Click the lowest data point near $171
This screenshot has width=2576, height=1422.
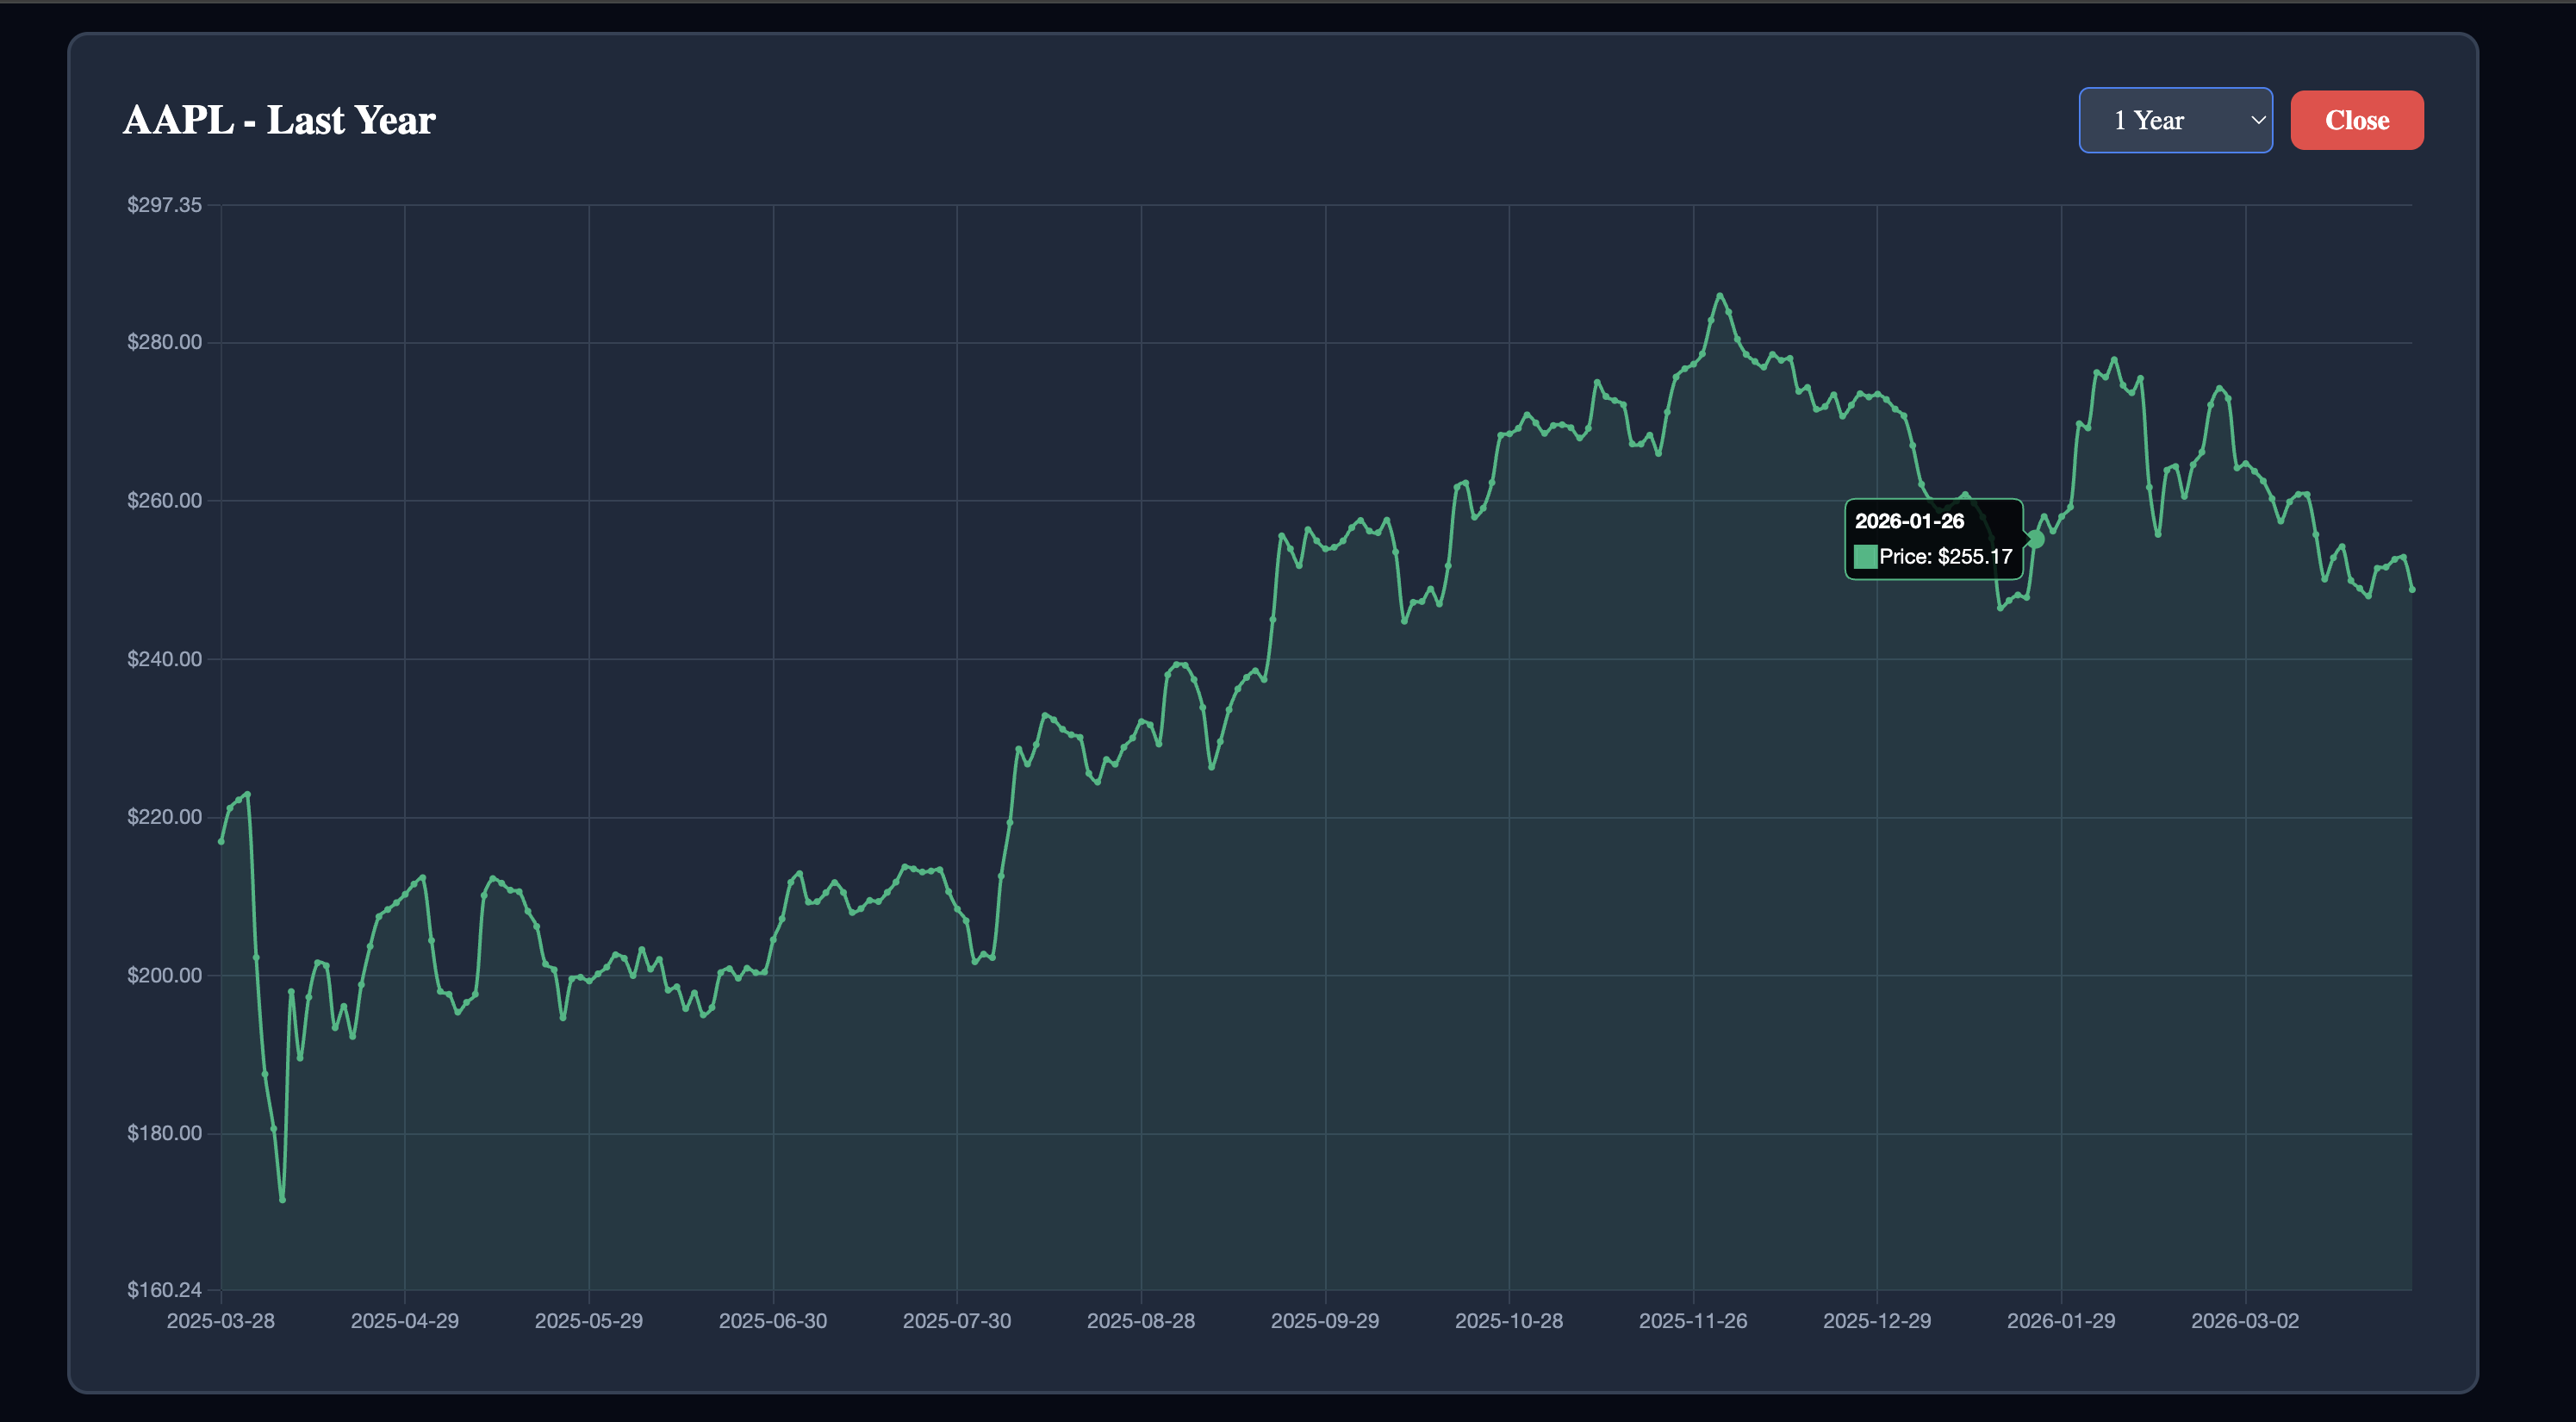click(x=282, y=1199)
